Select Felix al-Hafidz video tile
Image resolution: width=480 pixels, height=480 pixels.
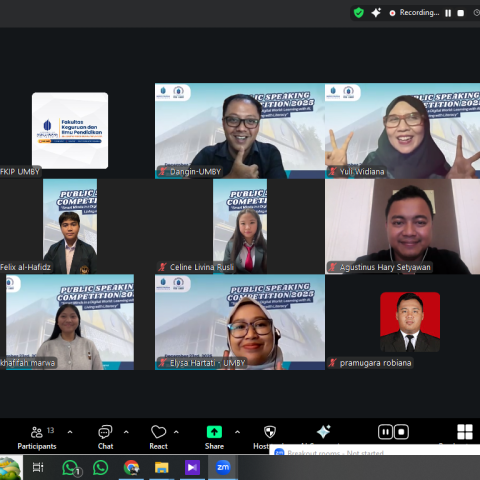[70, 226]
